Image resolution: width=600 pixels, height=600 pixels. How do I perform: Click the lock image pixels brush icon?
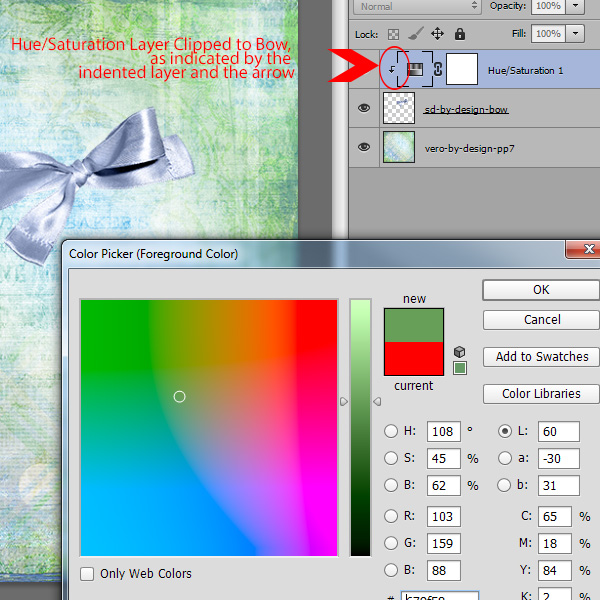415,34
